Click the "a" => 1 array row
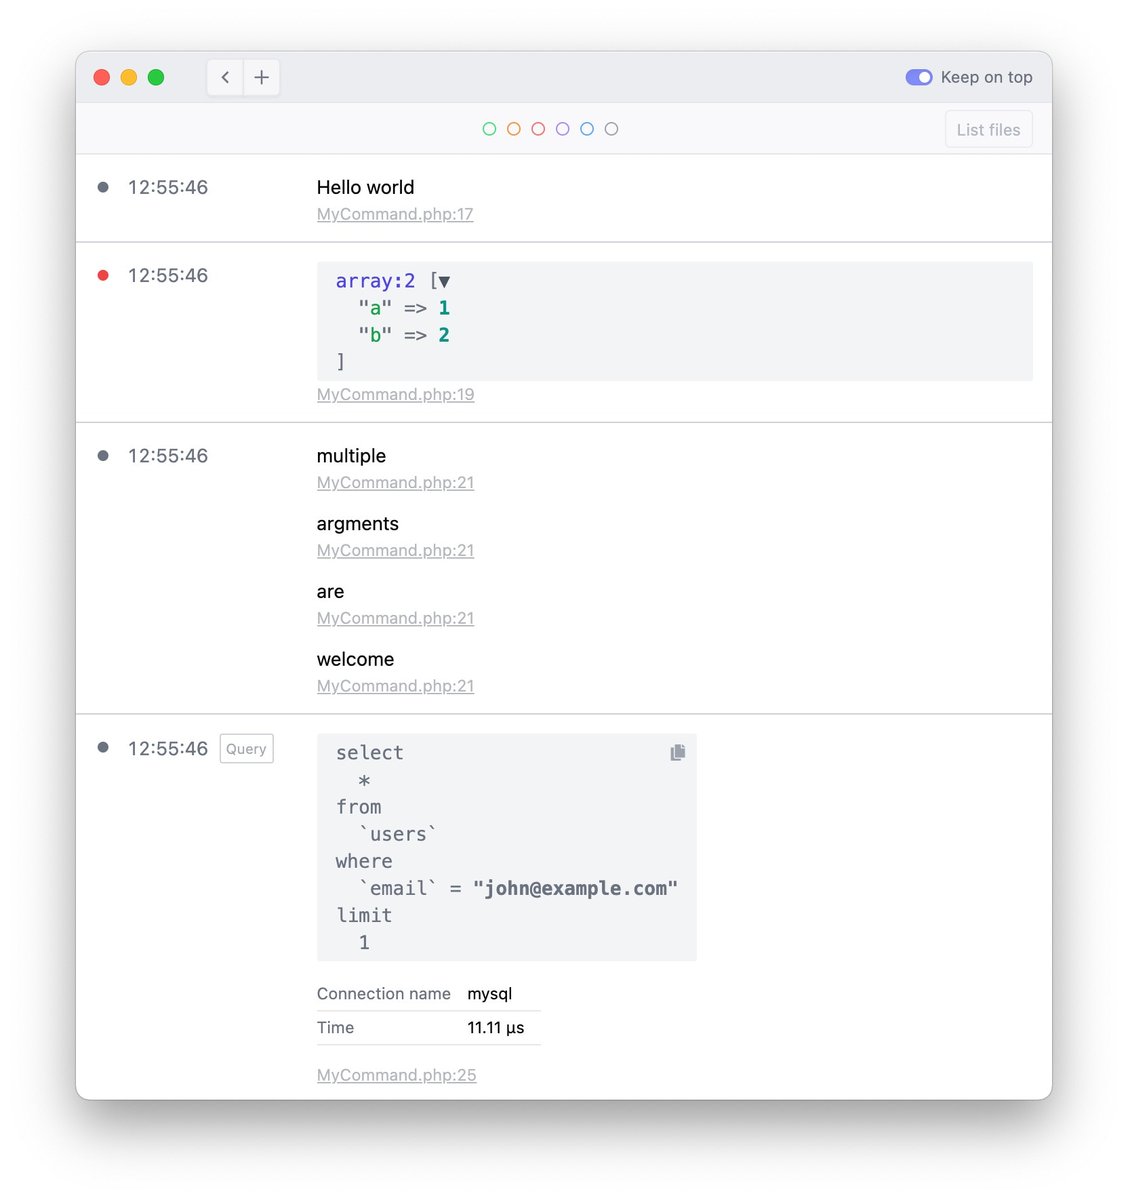 pos(404,308)
